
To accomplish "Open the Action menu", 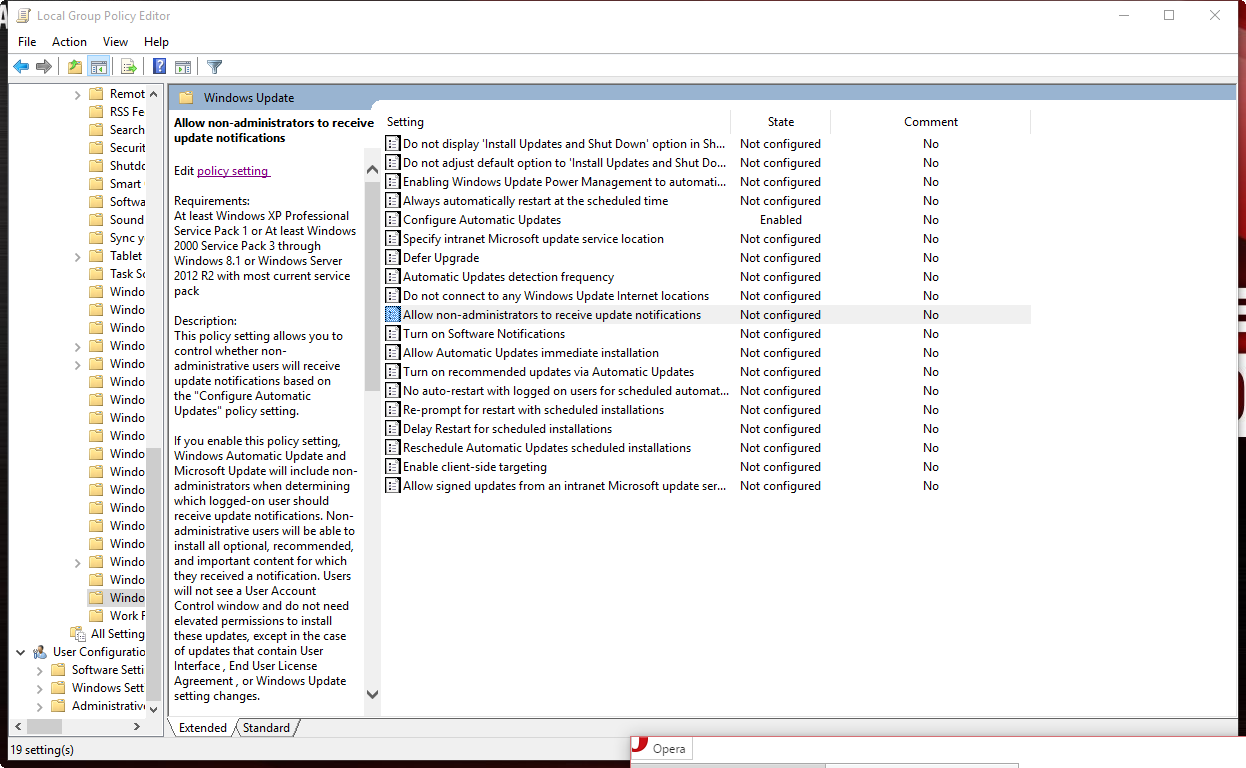I will (x=69, y=42).
